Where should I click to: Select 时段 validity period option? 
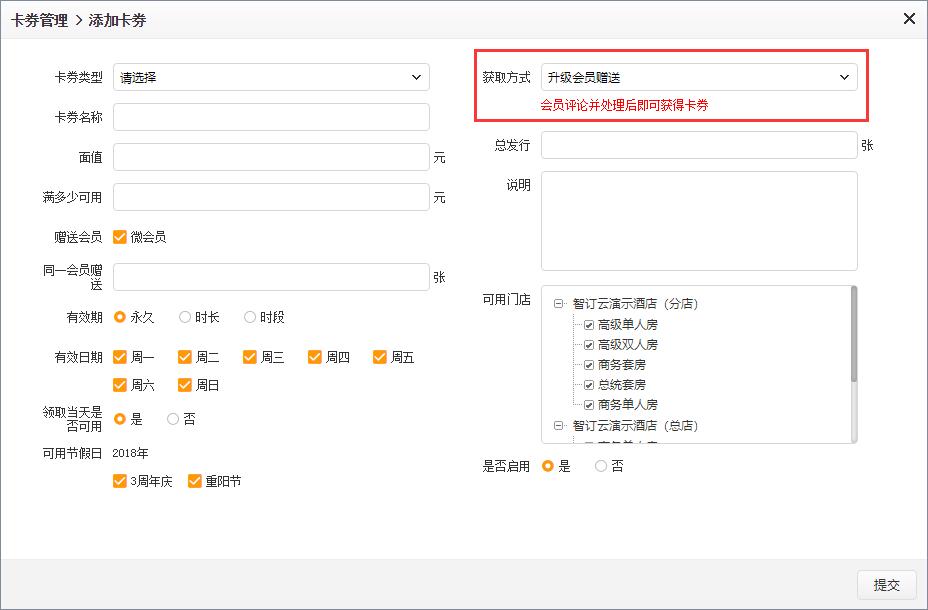(250, 317)
